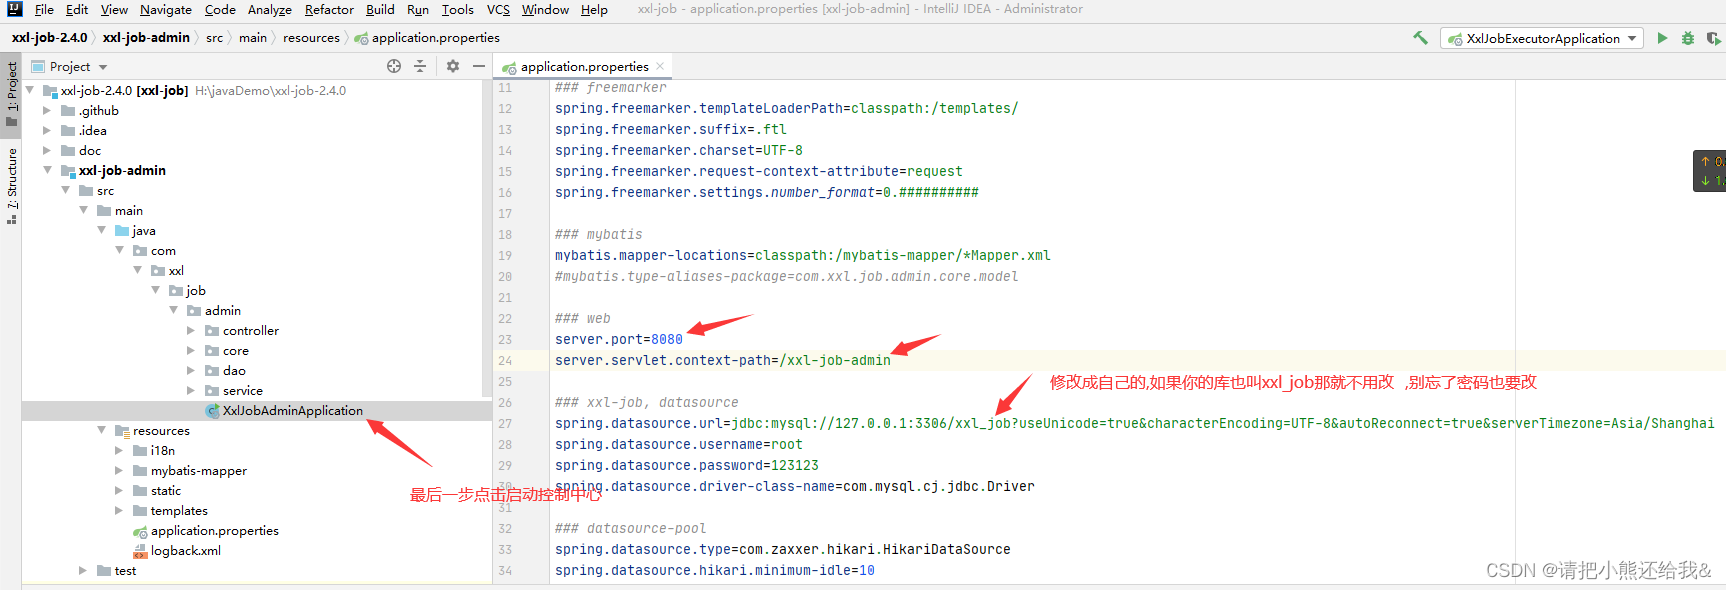The width and height of the screenshot is (1726, 590).
Task: Click the spring.datasource.password=123123 line
Action: pyautogui.click(x=687, y=465)
